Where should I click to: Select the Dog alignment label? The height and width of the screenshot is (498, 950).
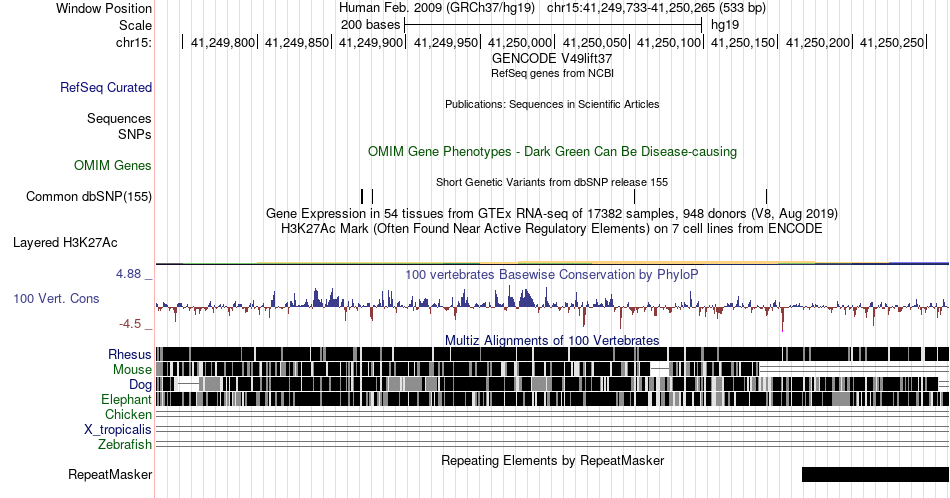pyautogui.click(x=141, y=385)
